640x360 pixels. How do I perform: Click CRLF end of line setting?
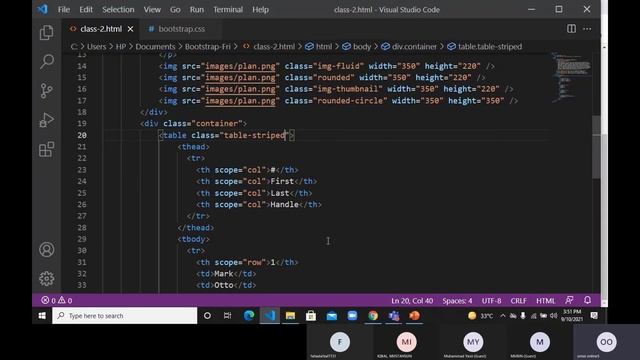click(x=518, y=301)
